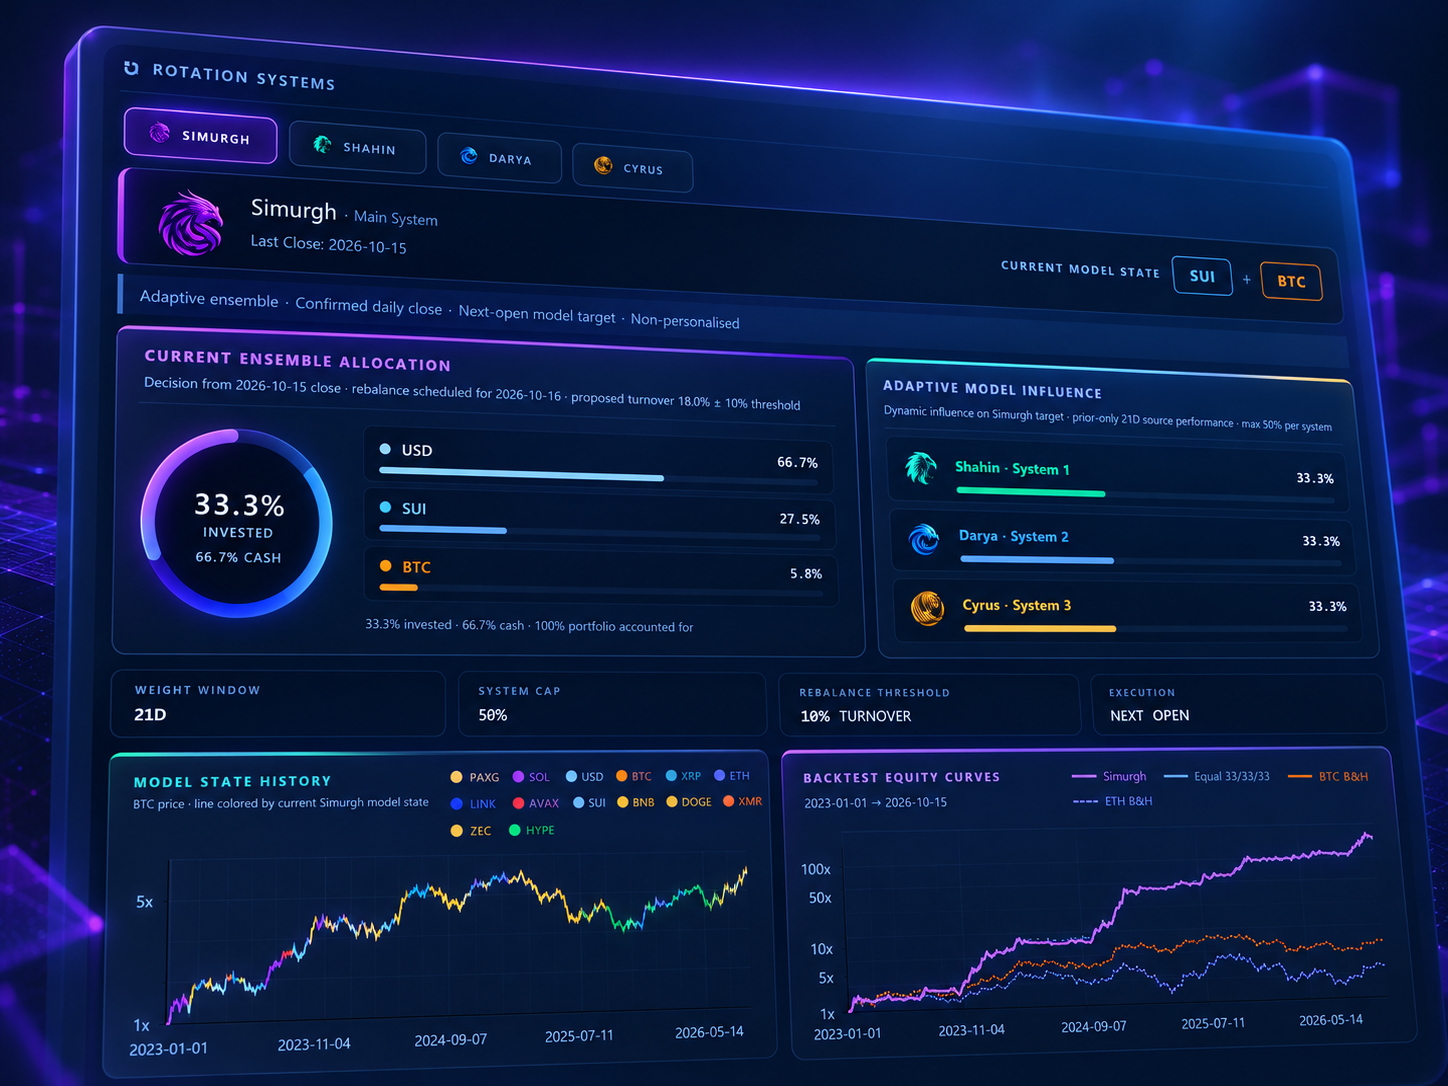Click the DOGE legend color dot
The width and height of the screenshot is (1448, 1086).
tap(672, 802)
